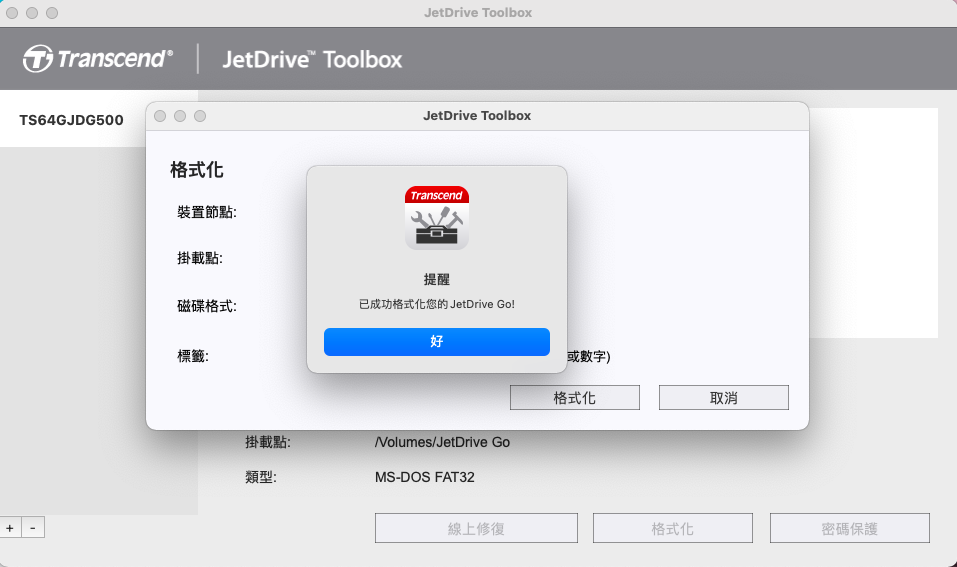Click the minus button below the sidebar
The height and width of the screenshot is (567, 957).
pyautogui.click(x=33, y=528)
